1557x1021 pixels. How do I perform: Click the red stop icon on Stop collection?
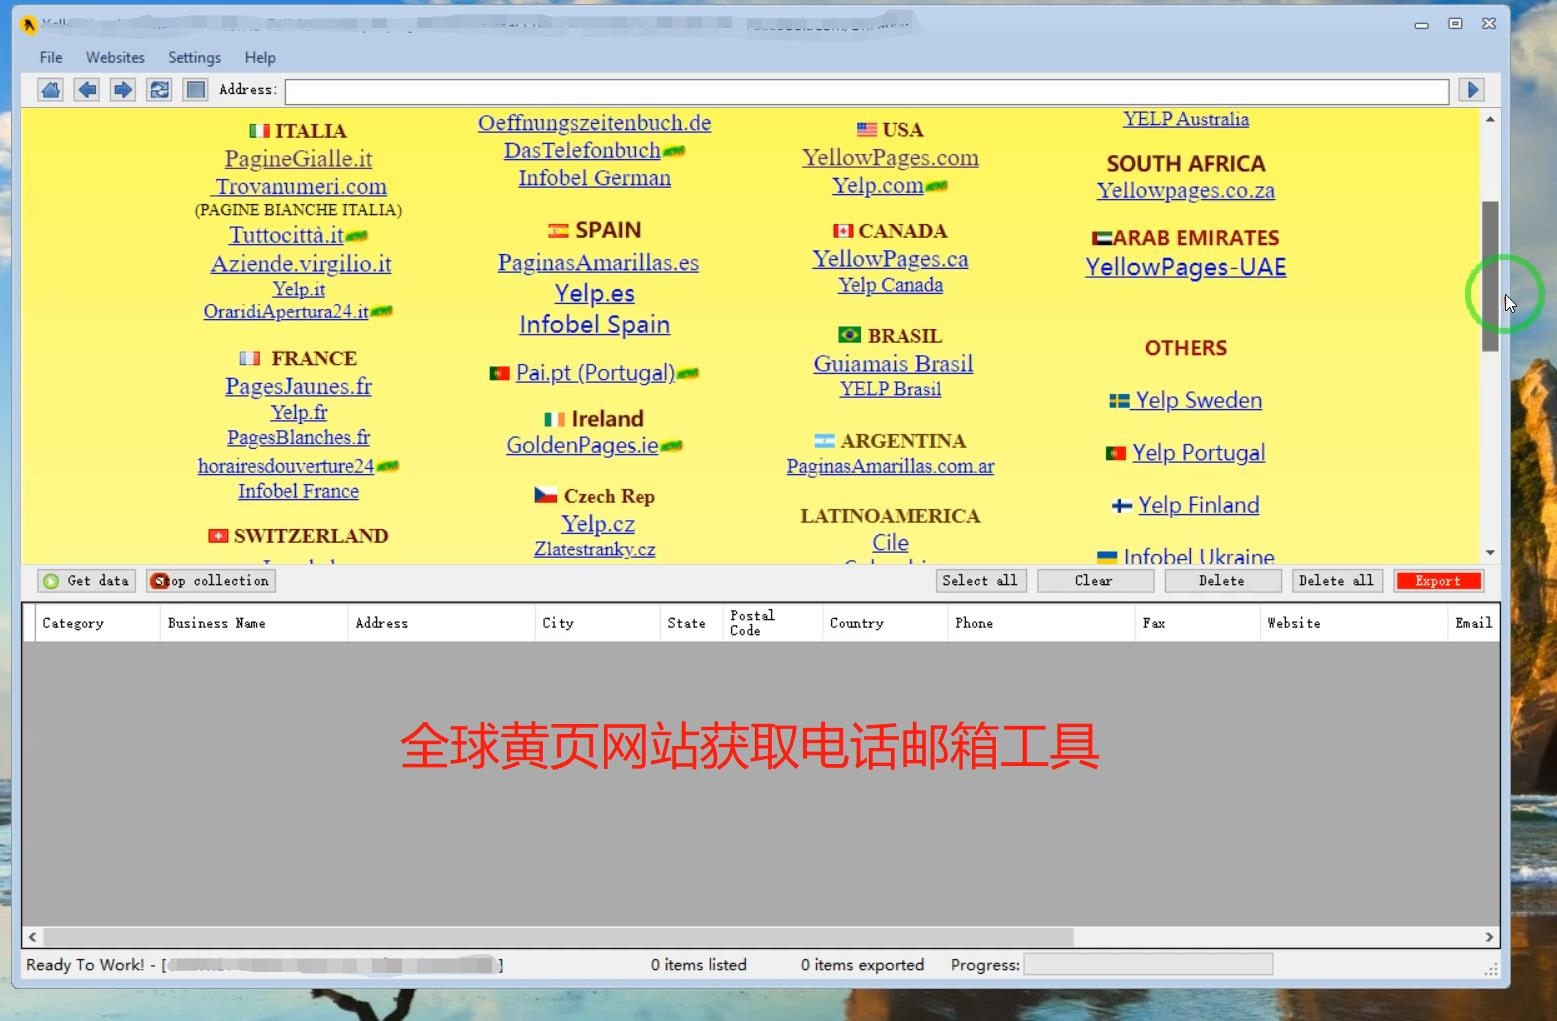[x=160, y=580]
